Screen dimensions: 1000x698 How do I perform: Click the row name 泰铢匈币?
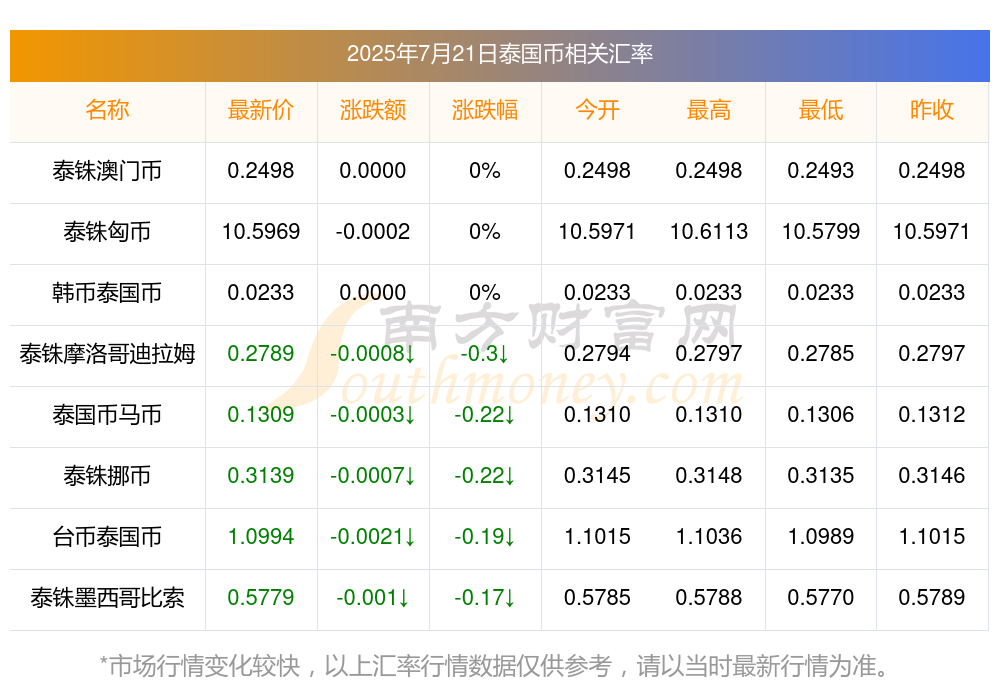pyautogui.click(x=107, y=232)
